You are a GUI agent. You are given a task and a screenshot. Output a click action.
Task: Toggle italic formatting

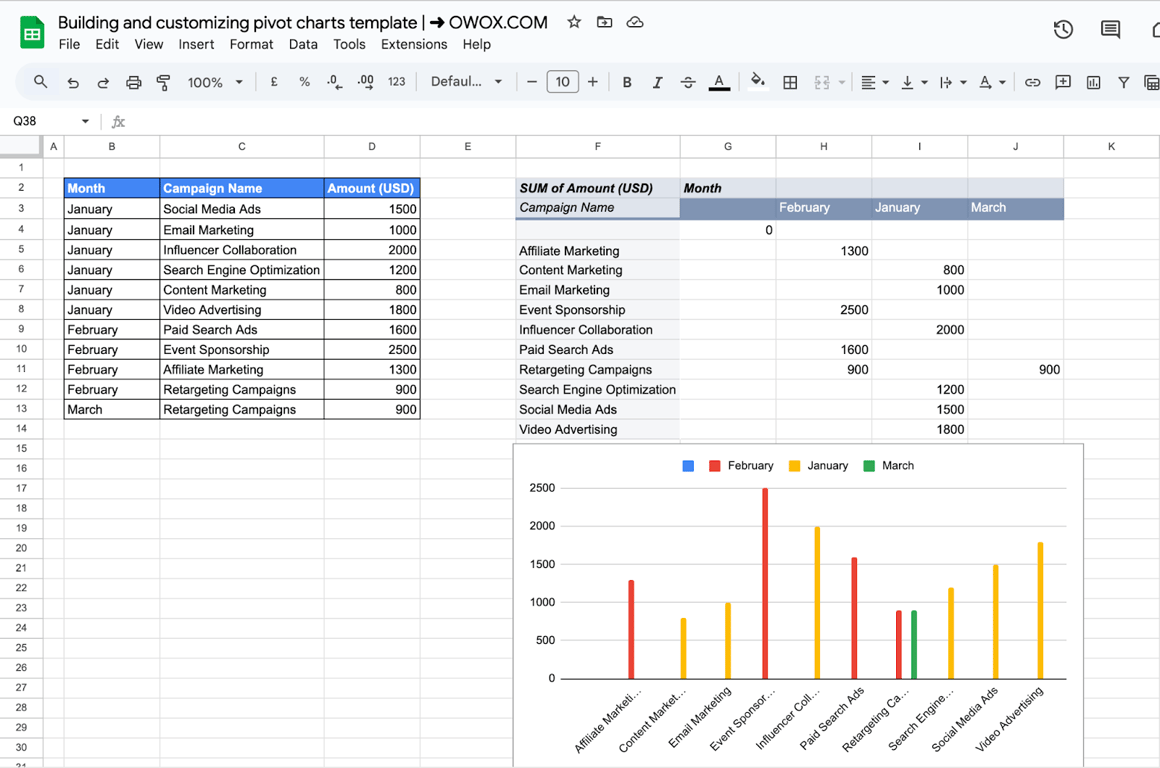[x=657, y=82]
